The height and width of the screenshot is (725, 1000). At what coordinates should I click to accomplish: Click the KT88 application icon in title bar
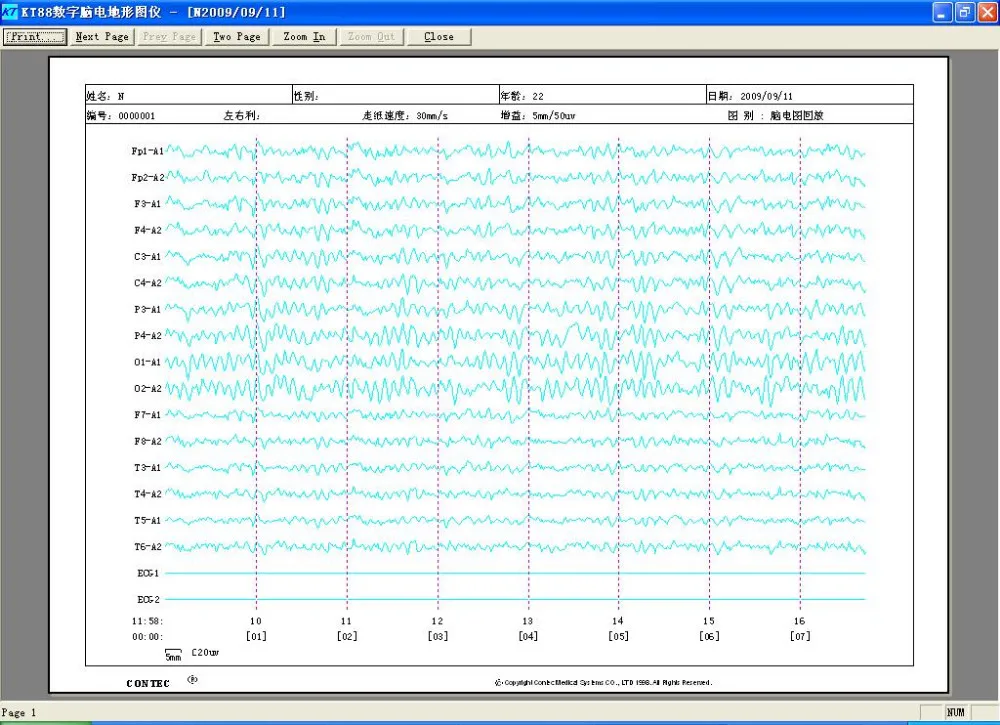10,12
